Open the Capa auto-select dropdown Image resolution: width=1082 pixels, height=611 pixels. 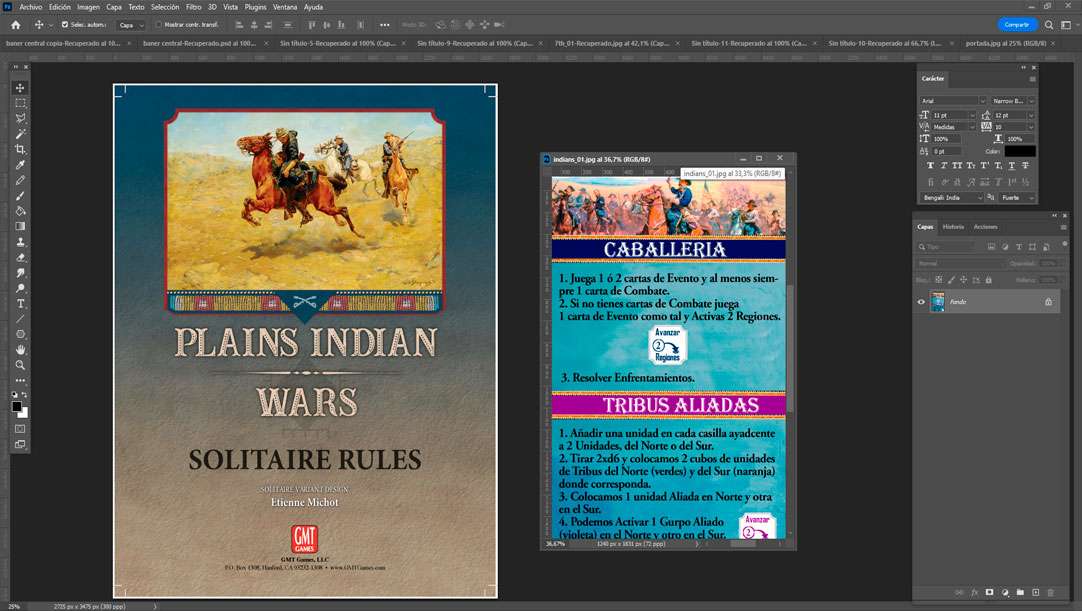pyautogui.click(x=130, y=25)
